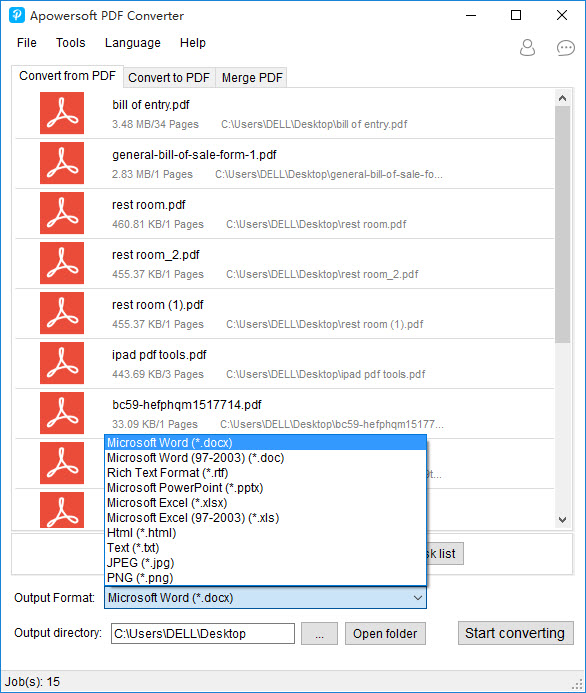
Task: Click PDF icon for bill of entry.pdf
Action: point(62,113)
